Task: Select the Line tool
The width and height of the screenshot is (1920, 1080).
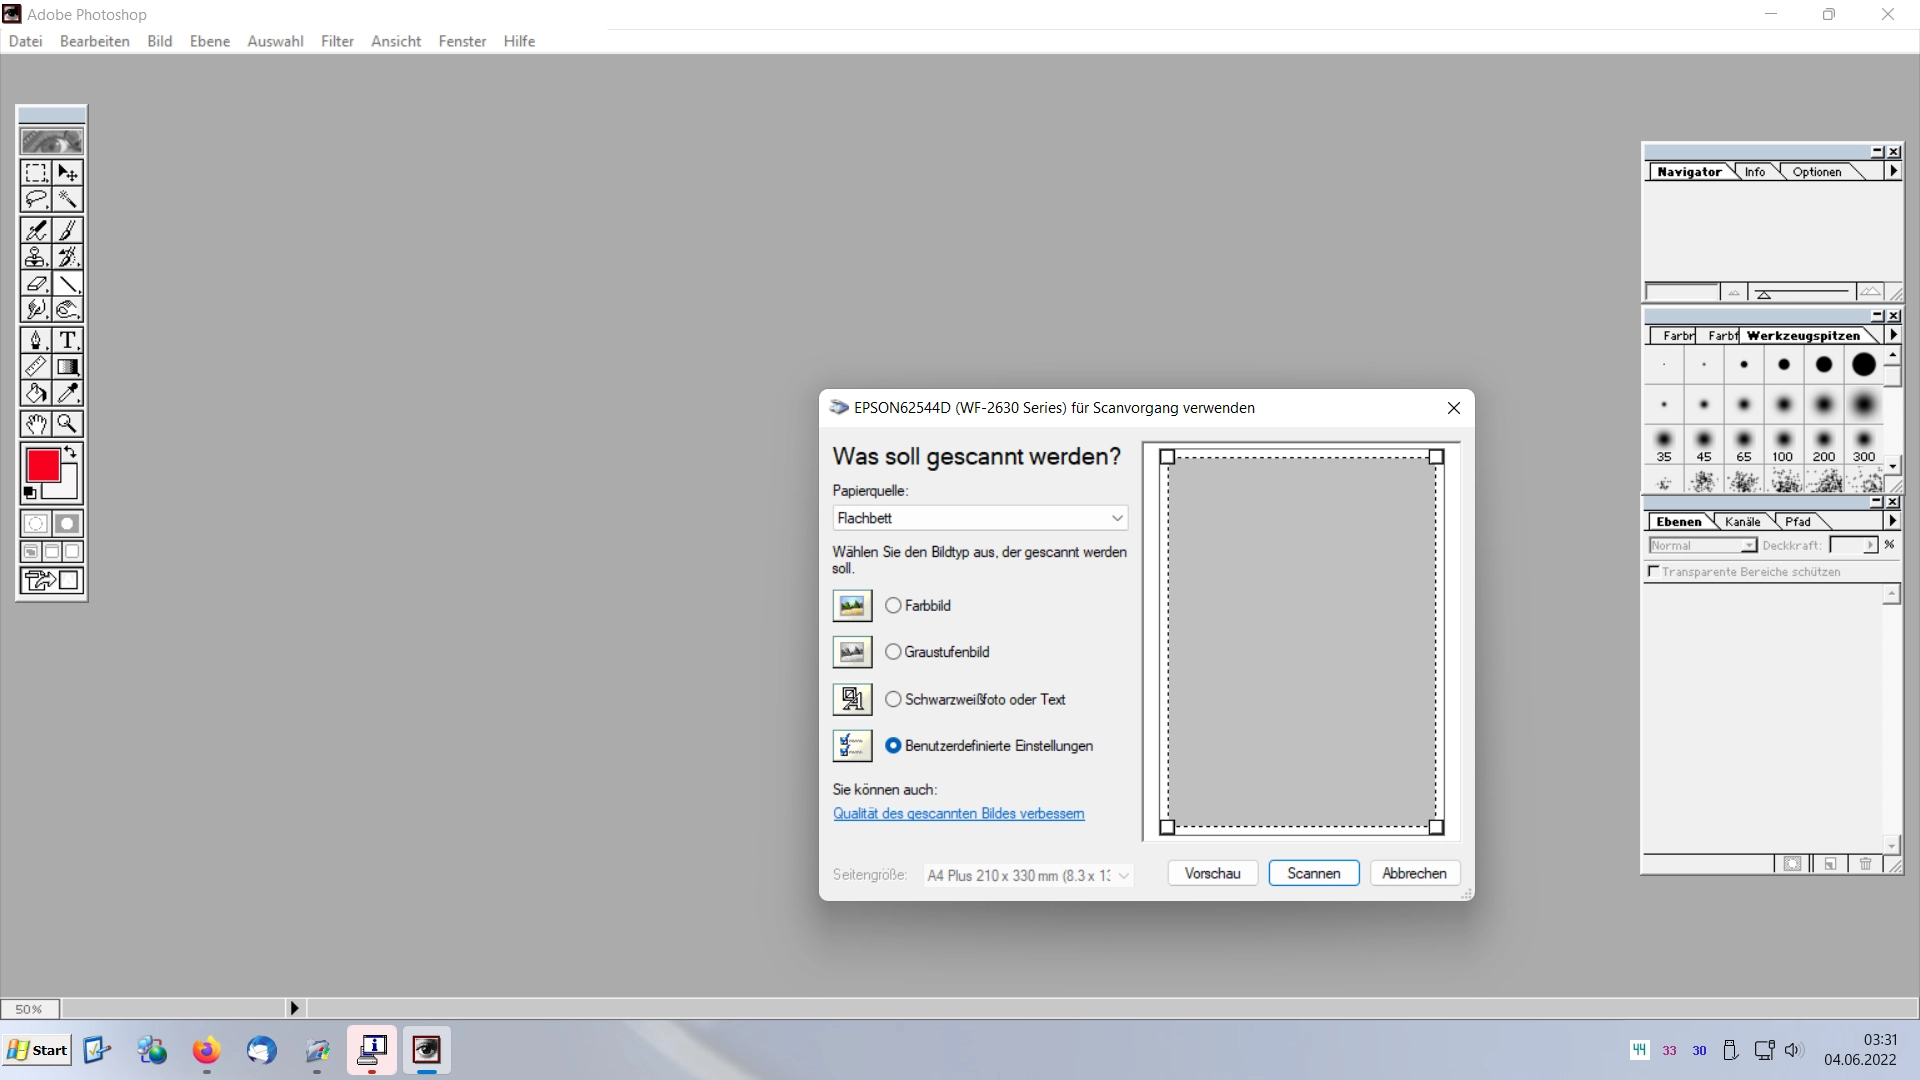Action: [x=68, y=284]
